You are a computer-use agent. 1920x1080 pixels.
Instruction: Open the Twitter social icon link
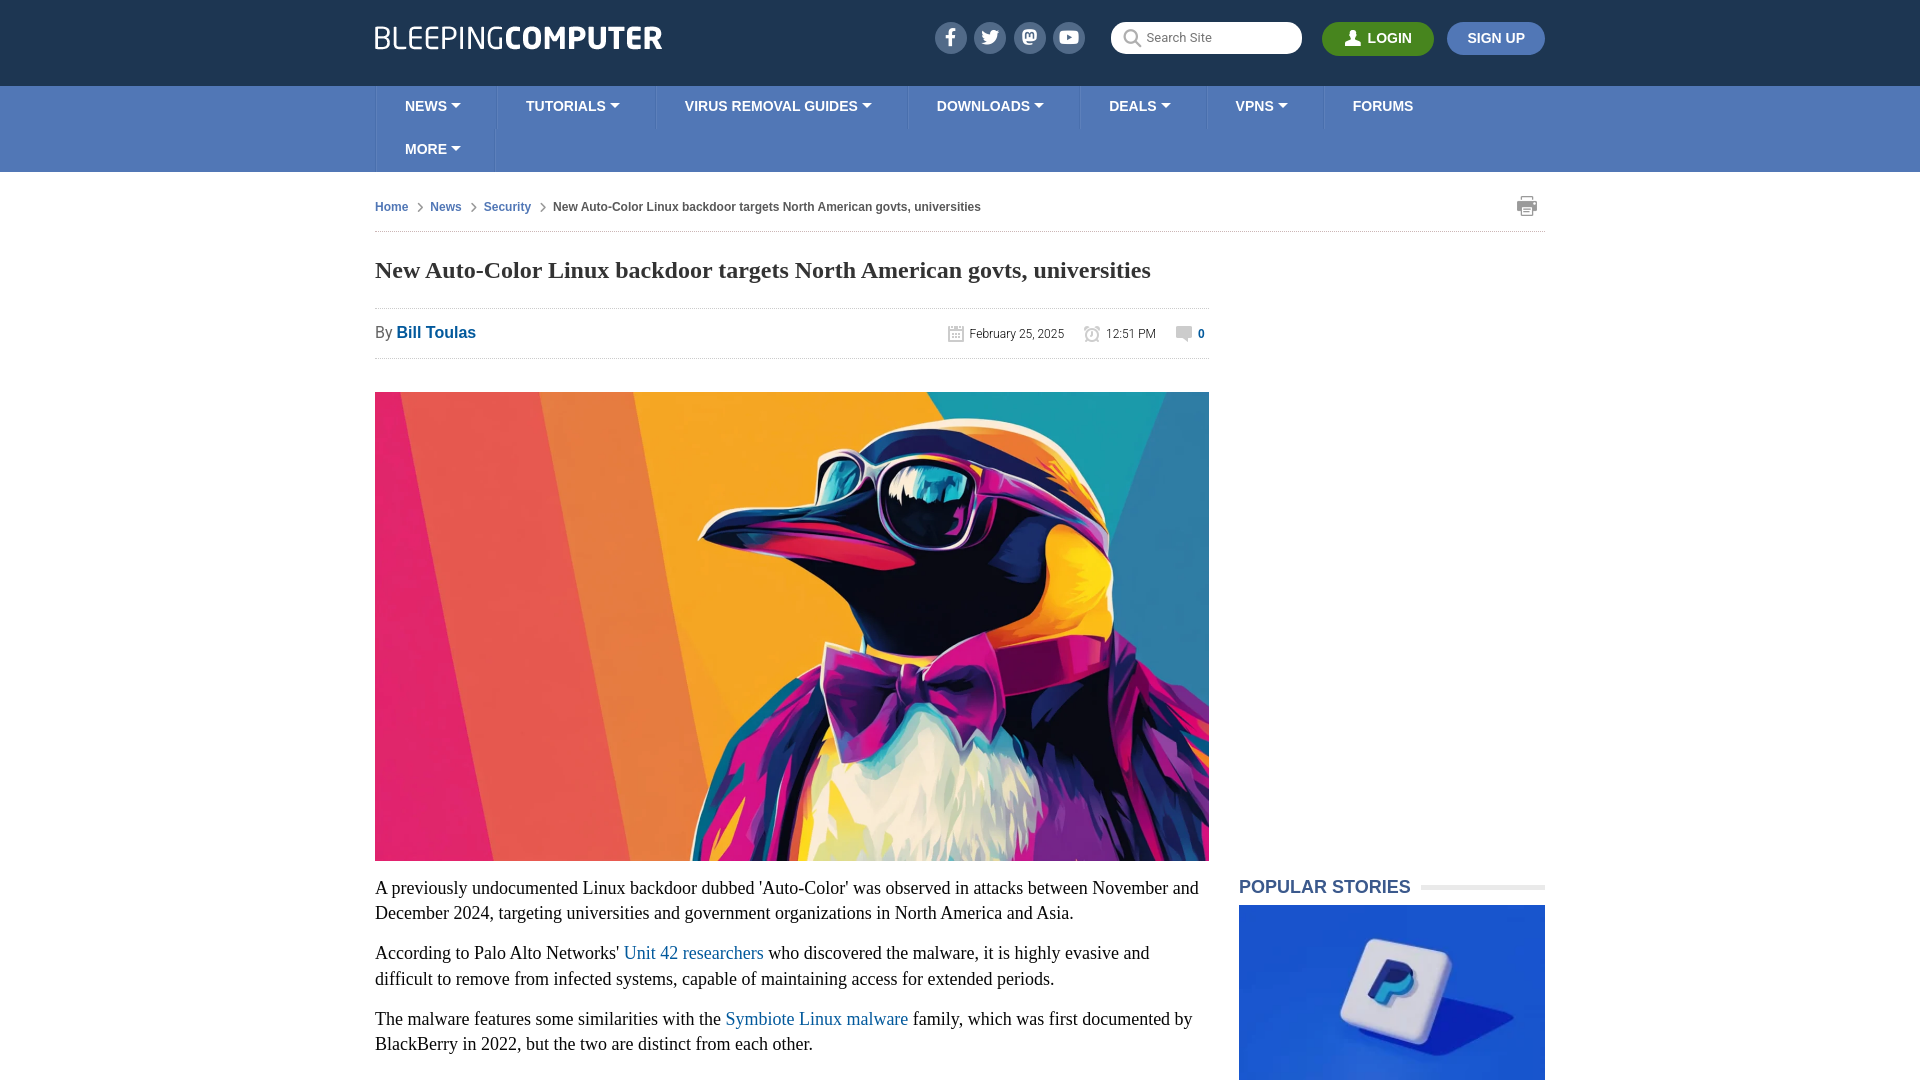989,37
